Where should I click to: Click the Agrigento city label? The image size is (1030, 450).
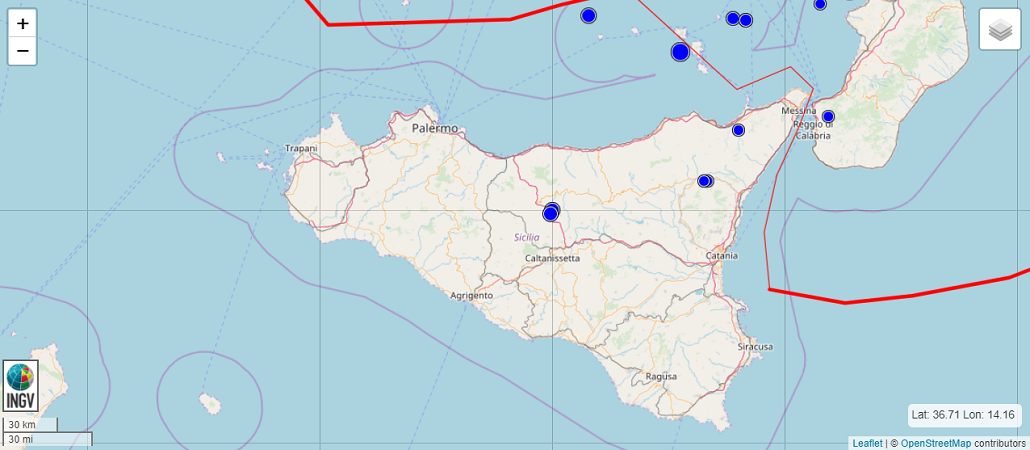click(471, 295)
